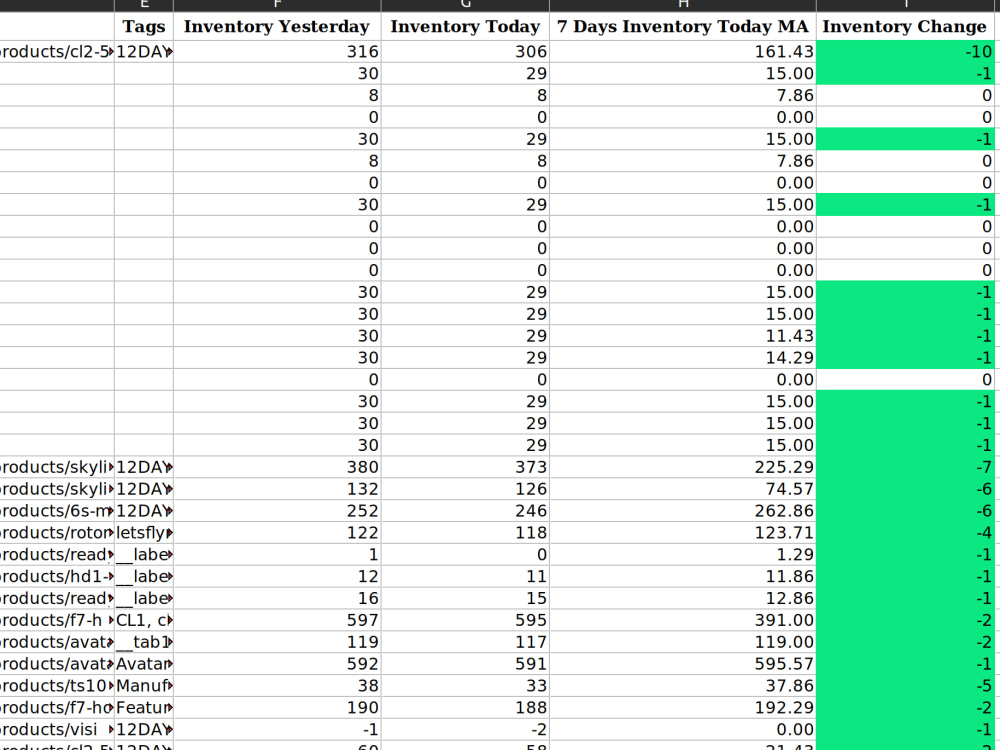The image size is (1000, 750).
Task: Click the Inventory Yesterday cell with 12
Action: tap(277, 577)
